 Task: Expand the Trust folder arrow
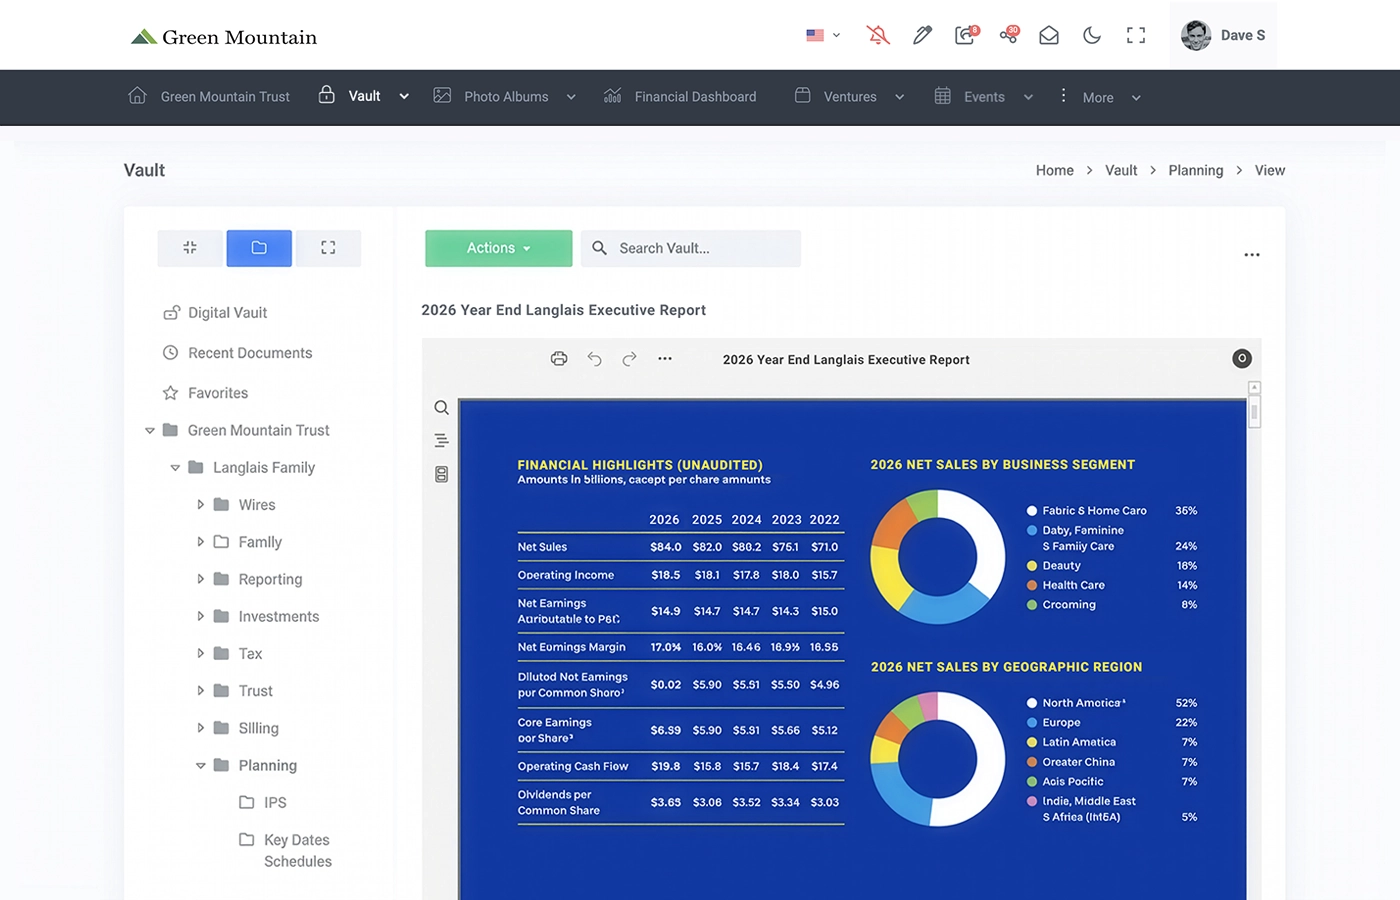click(x=201, y=691)
